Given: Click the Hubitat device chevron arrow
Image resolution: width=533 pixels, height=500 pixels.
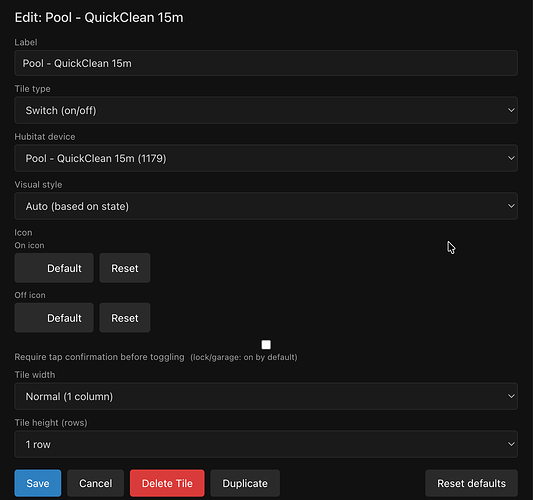Looking at the screenshot, I should point(511,158).
